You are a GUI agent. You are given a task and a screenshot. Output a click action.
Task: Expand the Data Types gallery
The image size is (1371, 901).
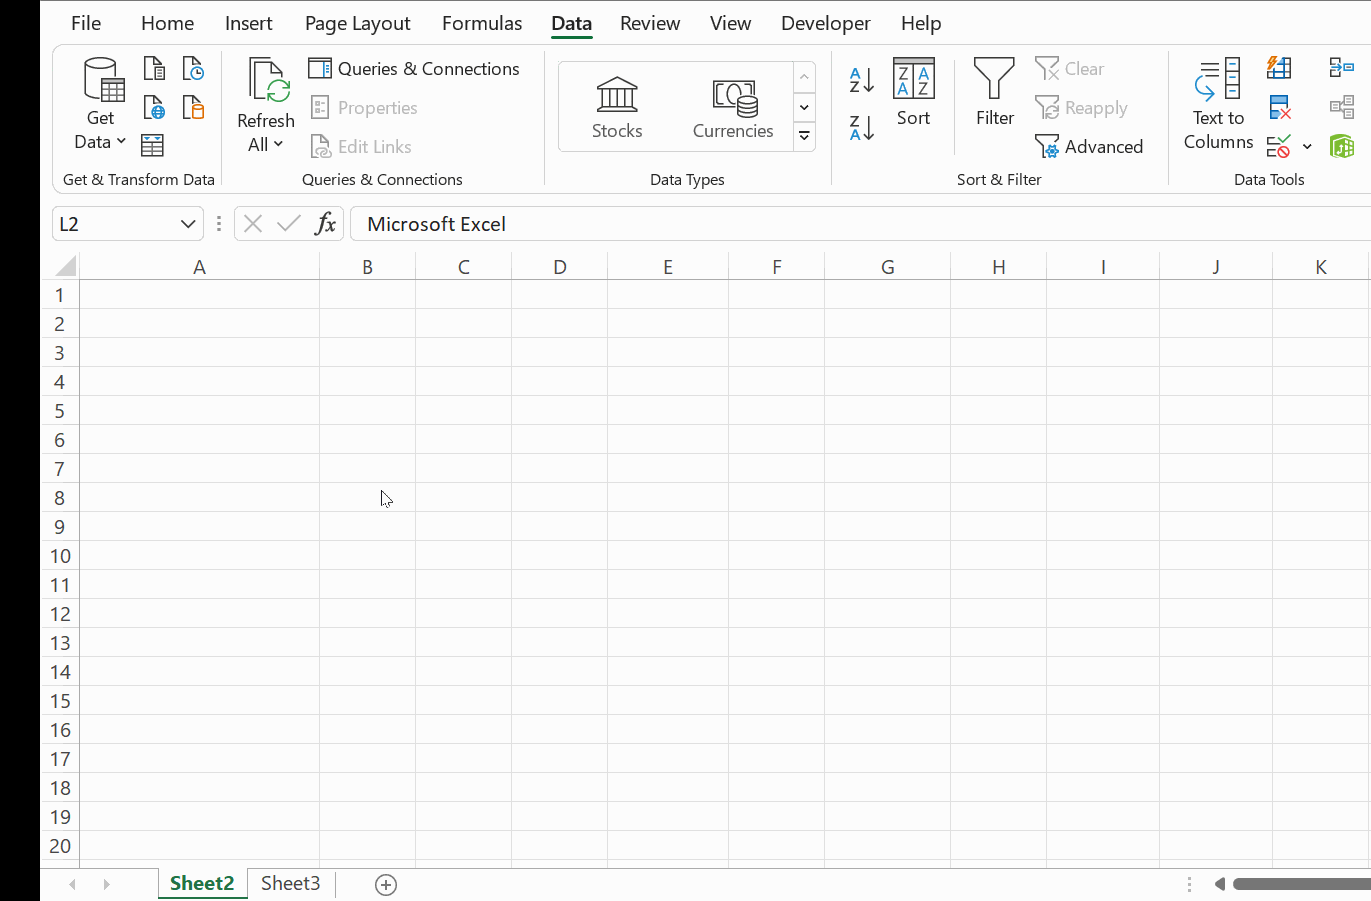click(x=804, y=136)
